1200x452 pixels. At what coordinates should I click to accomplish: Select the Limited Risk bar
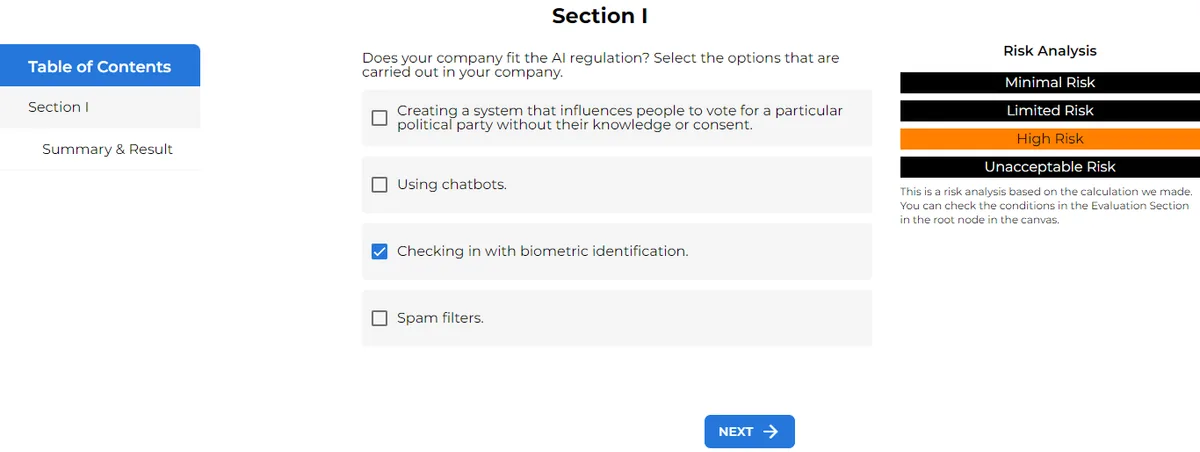point(1050,111)
